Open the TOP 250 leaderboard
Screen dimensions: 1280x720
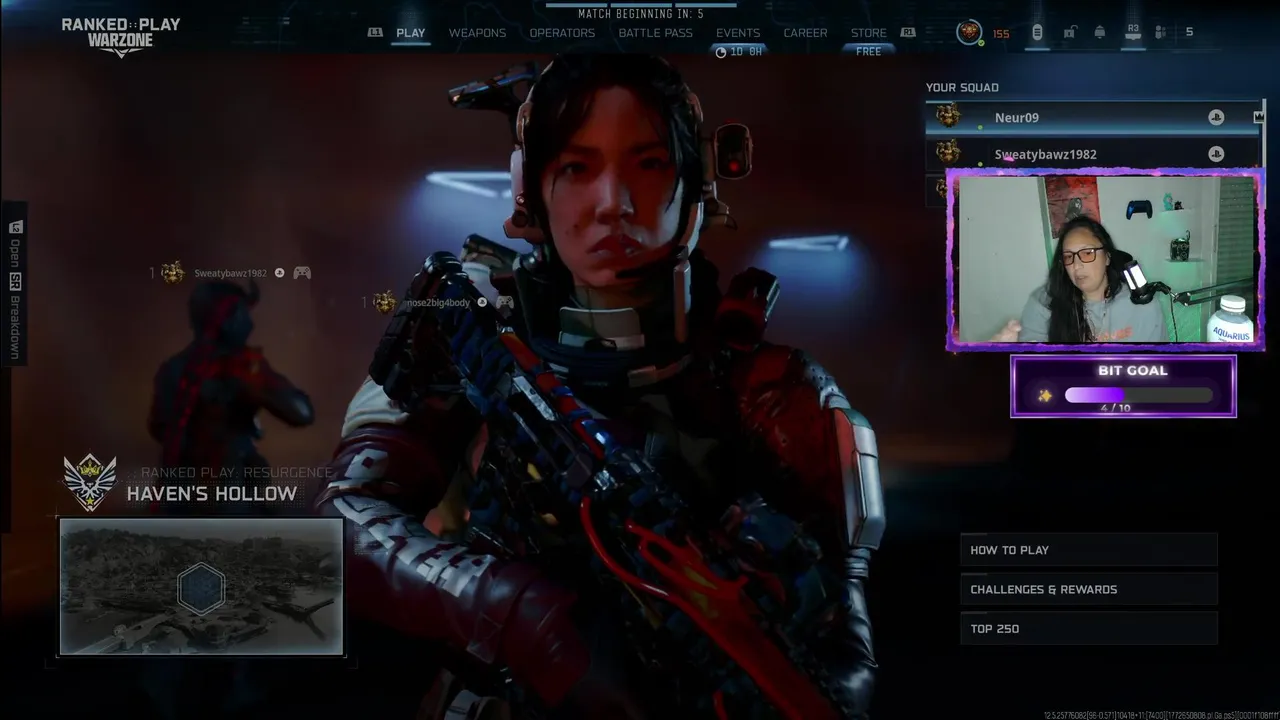point(1089,628)
